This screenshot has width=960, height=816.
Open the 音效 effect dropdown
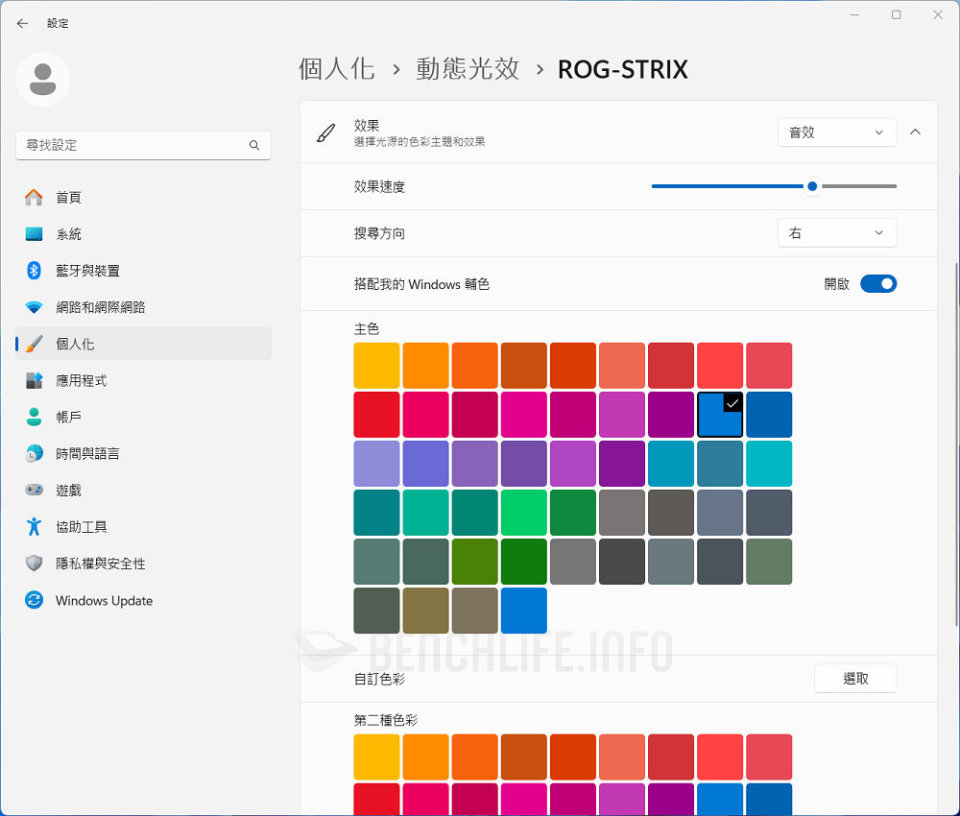(x=836, y=131)
